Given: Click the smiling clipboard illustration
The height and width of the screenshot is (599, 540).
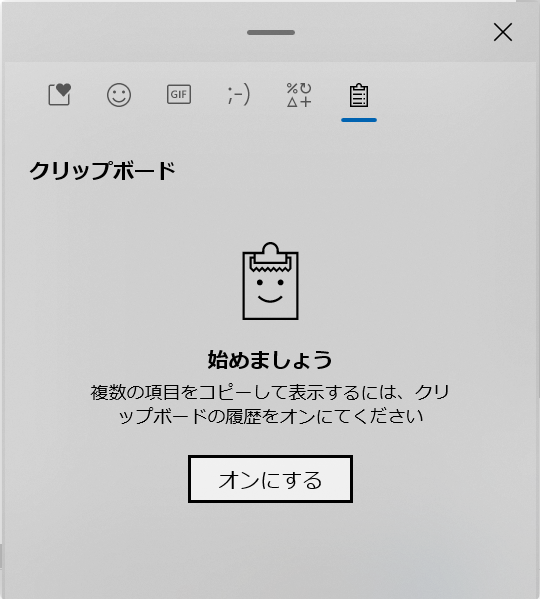Looking at the screenshot, I should (270, 281).
